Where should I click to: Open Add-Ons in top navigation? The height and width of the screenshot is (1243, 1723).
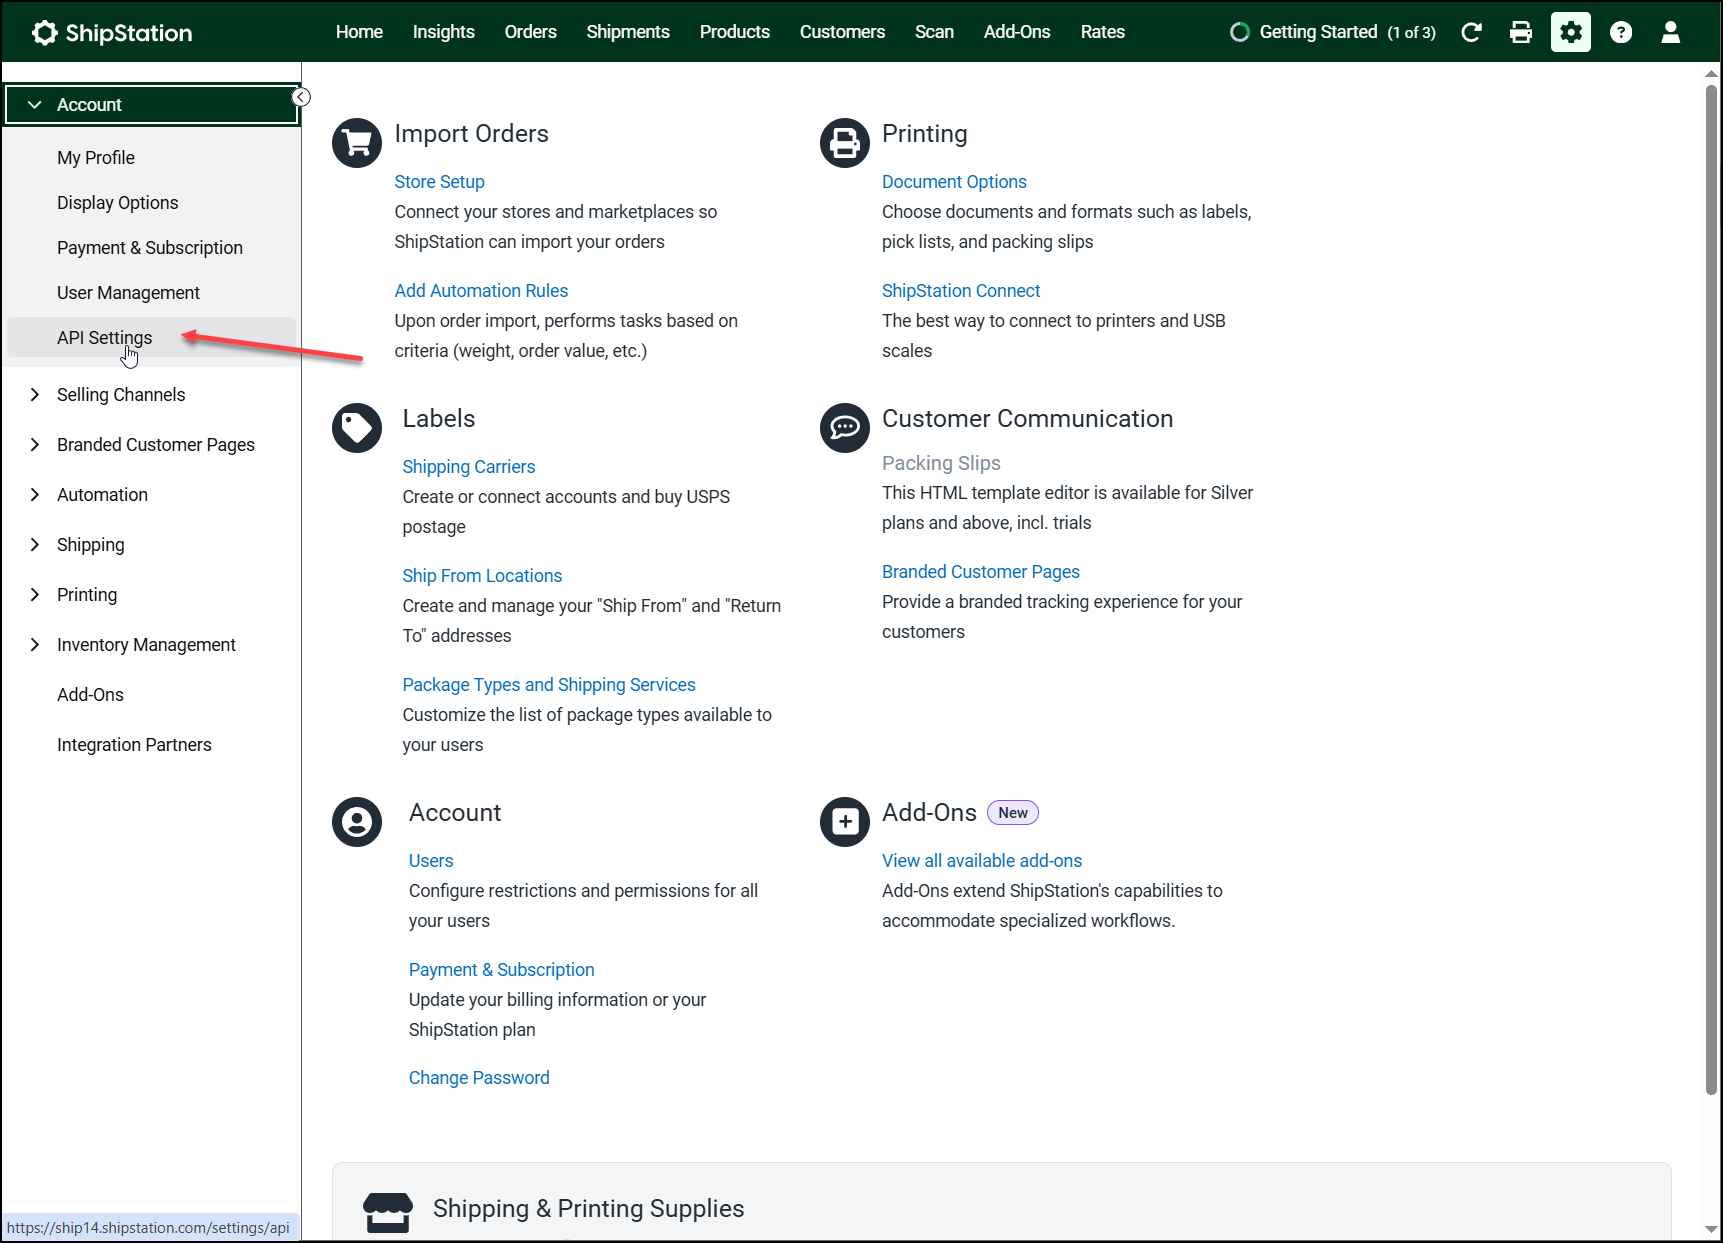point(1017,32)
